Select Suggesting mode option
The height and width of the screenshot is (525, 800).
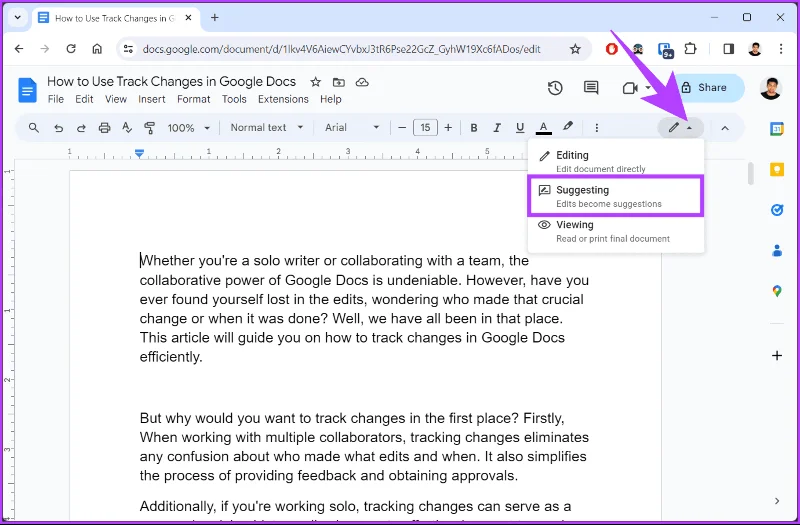pyautogui.click(x=616, y=196)
